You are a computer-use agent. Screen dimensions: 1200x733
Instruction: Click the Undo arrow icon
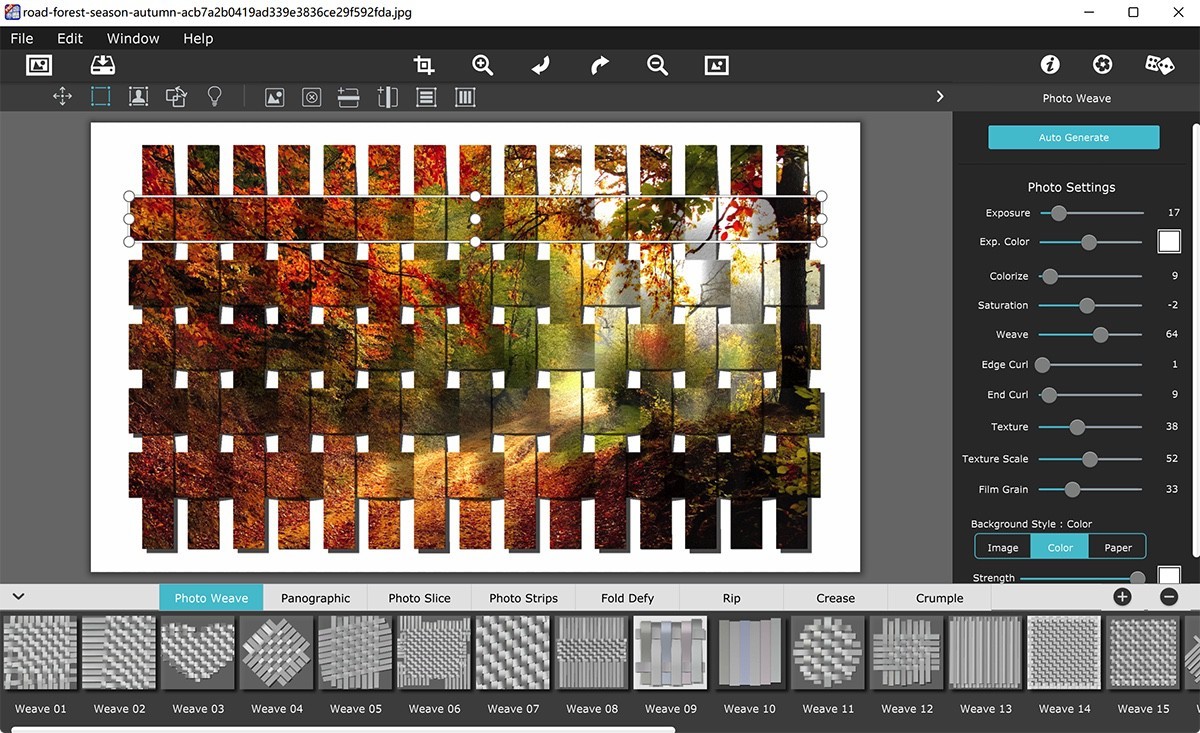[x=540, y=64]
